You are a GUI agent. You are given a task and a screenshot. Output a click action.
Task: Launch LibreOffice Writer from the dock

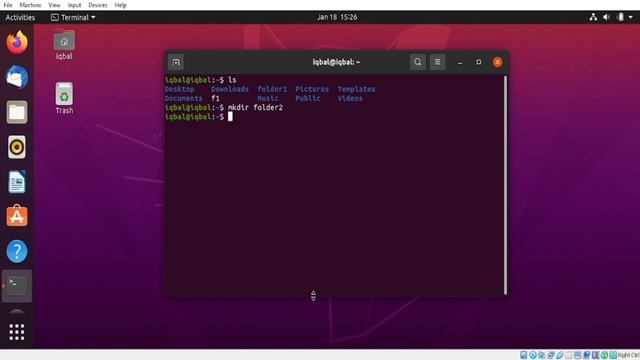click(x=17, y=182)
